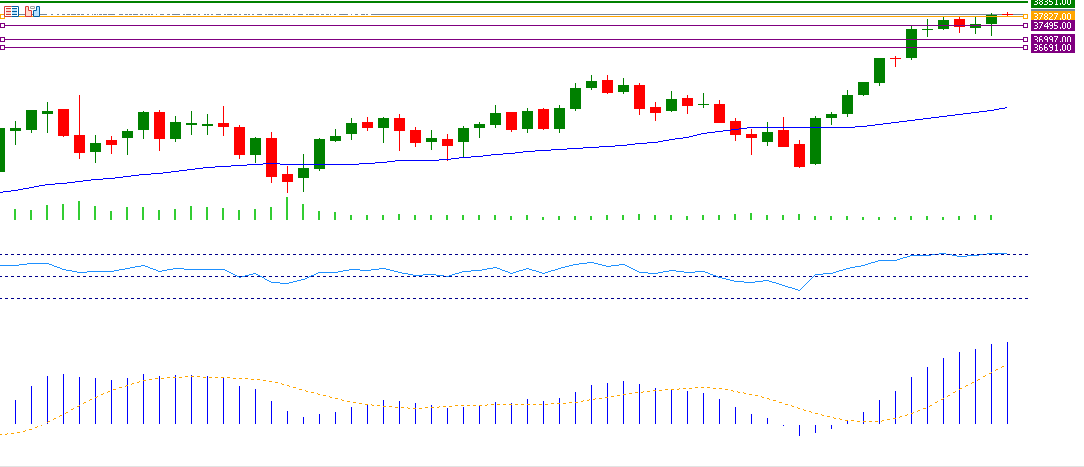1084x467 pixels.
Task: Select right handle of the 37495.00 line
Action: [x=1026, y=25]
